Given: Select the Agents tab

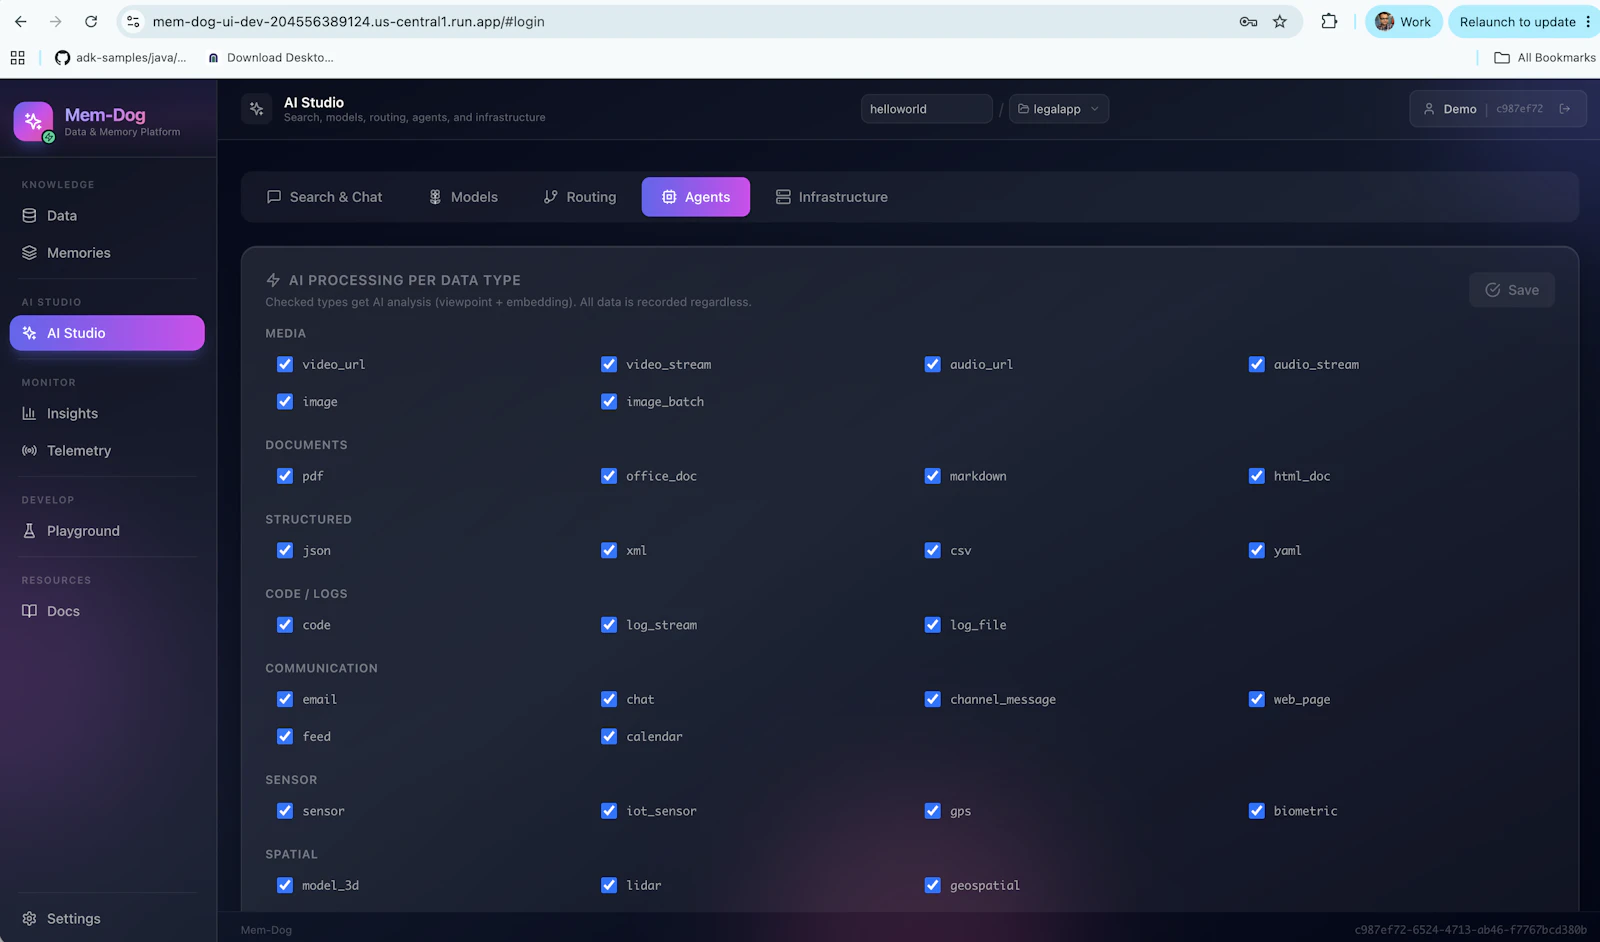Looking at the screenshot, I should pyautogui.click(x=696, y=197).
